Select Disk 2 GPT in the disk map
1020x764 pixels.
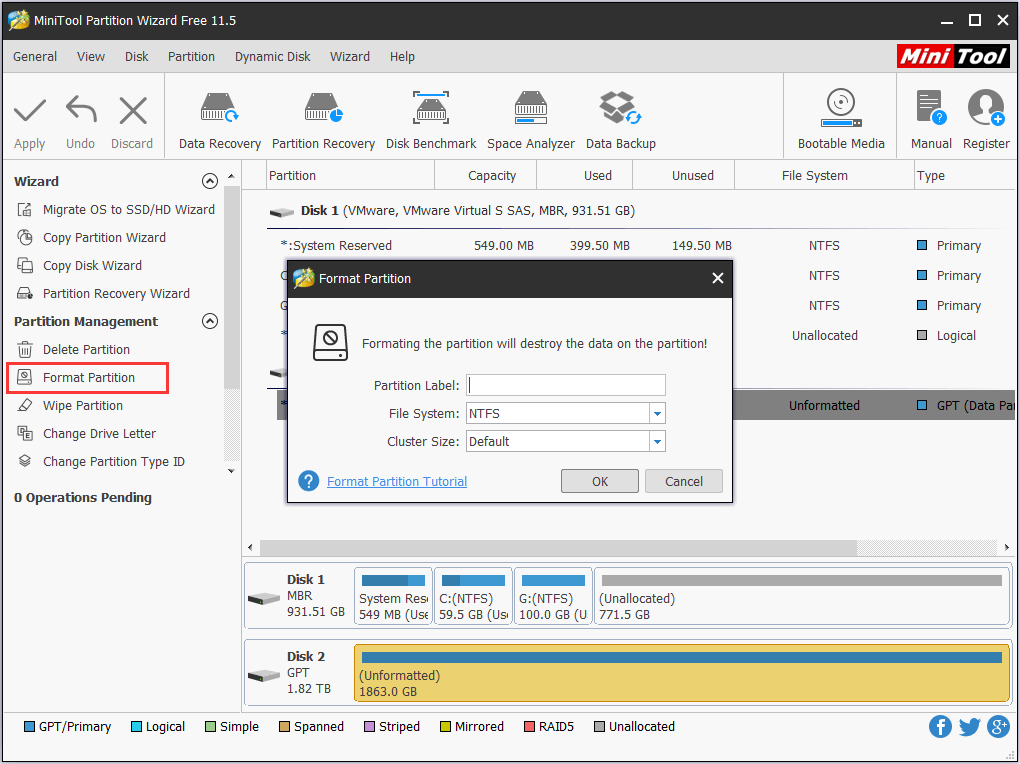[298, 673]
